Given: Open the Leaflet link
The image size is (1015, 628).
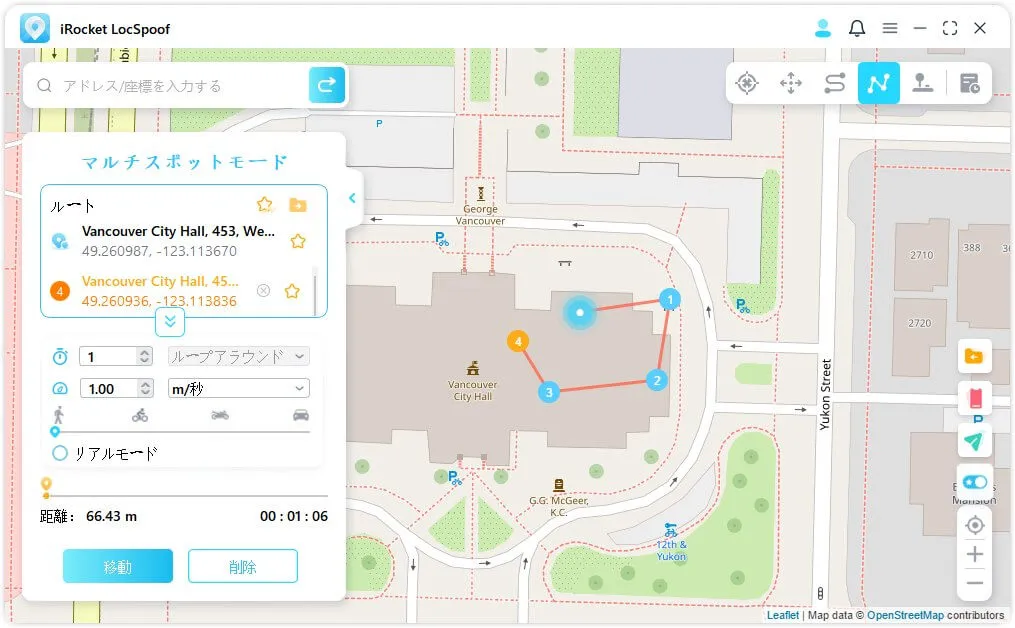Looking at the screenshot, I should 783,615.
